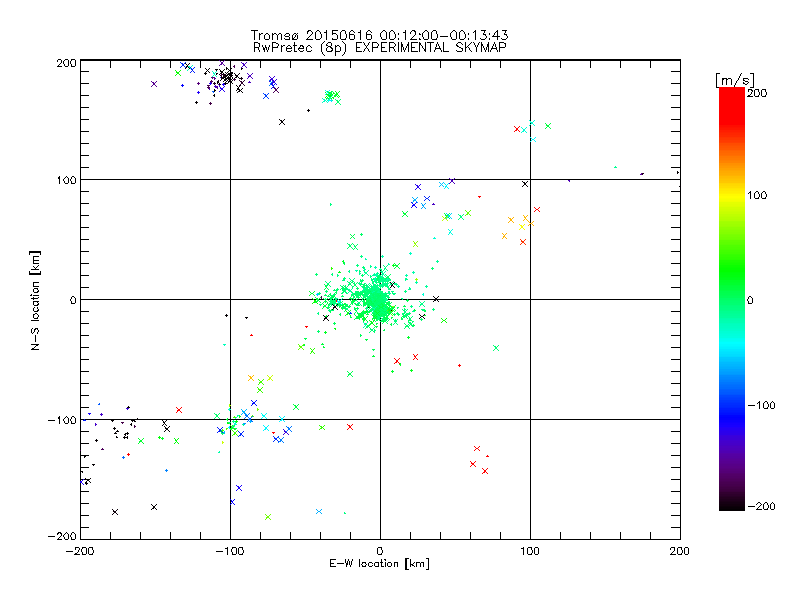The height and width of the screenshot is (600, 800).
Task: Click the '-100' tick on the E-W axis
Action: (x=230, y=551)
